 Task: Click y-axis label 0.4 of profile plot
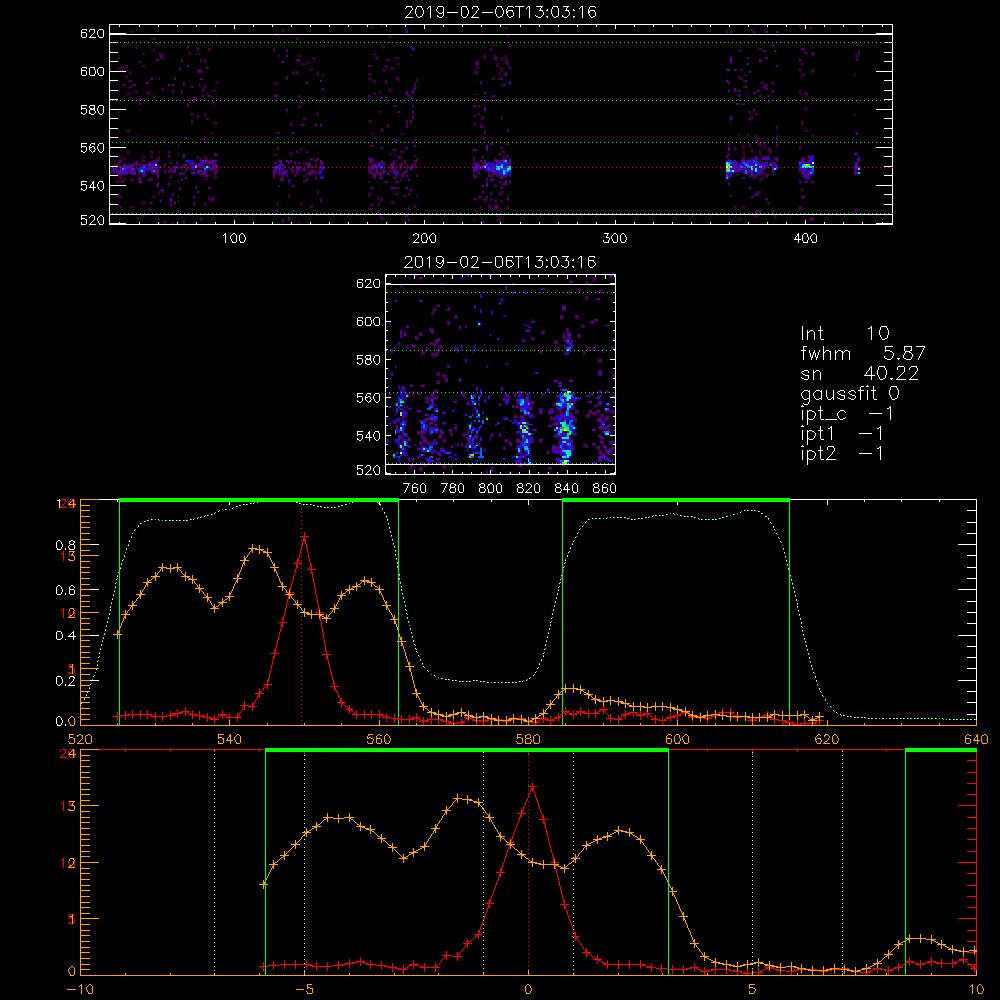click(x=66, y=636)
